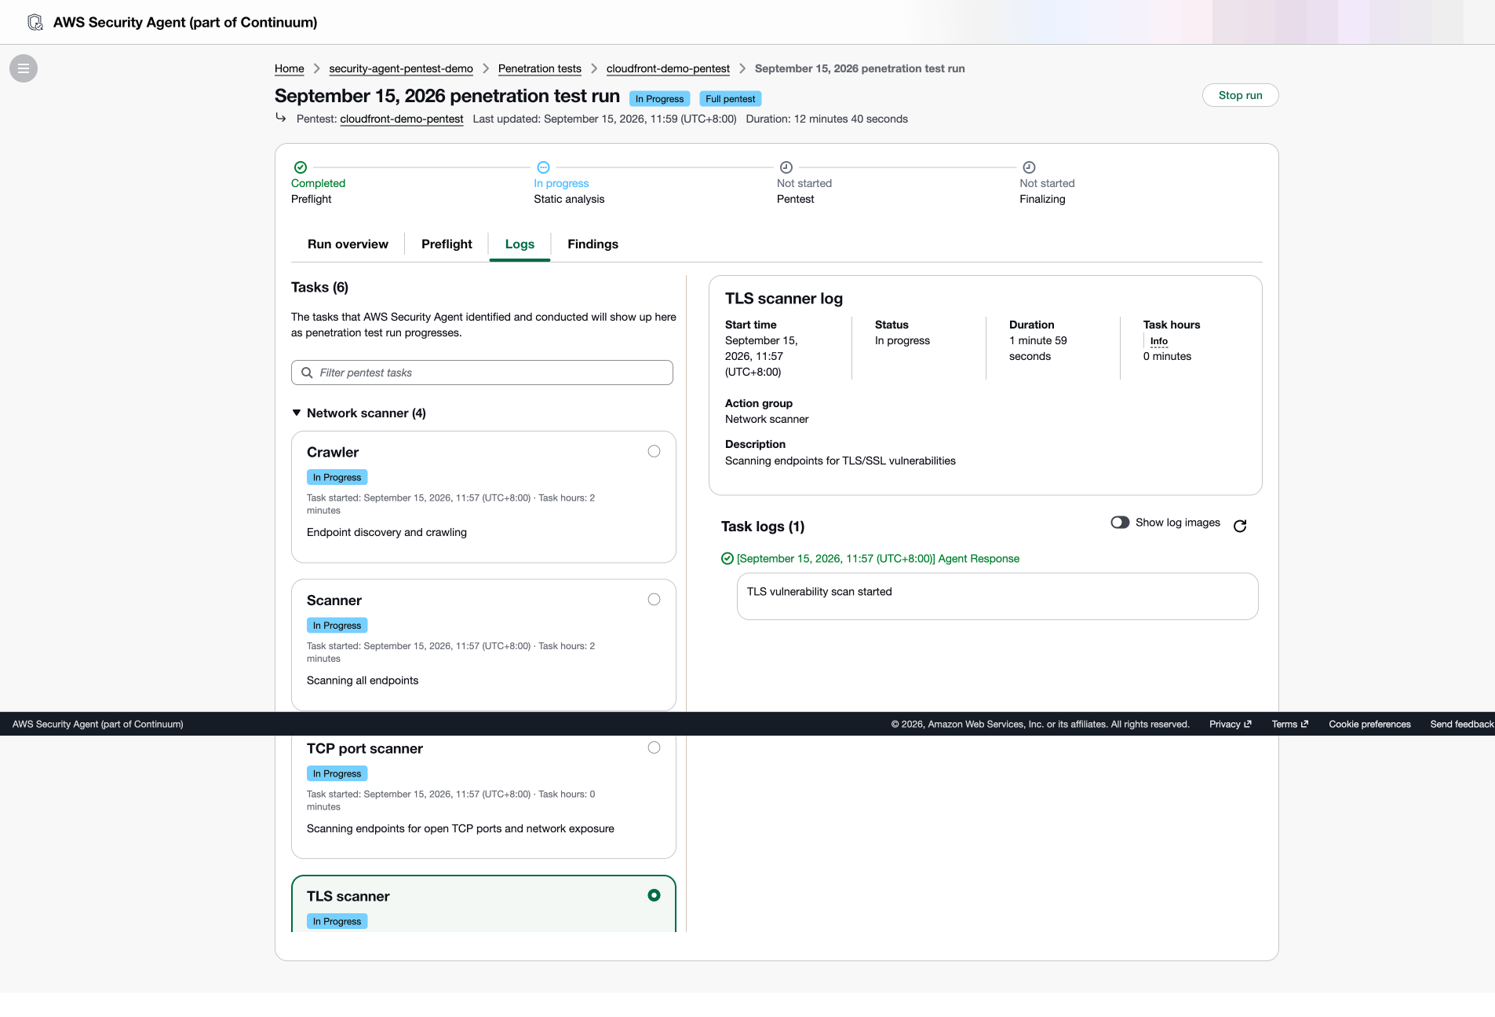Click the In progress Static analysis step icon
This screenshot has height=1017, width=1495.
(543, 167)
